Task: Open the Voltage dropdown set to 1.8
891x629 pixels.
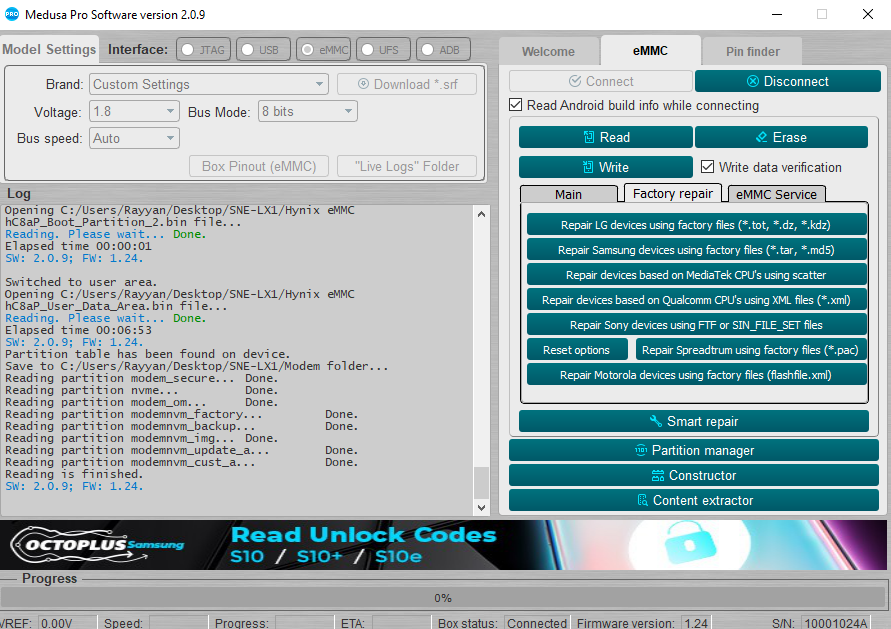Action: tap(134, 111)
